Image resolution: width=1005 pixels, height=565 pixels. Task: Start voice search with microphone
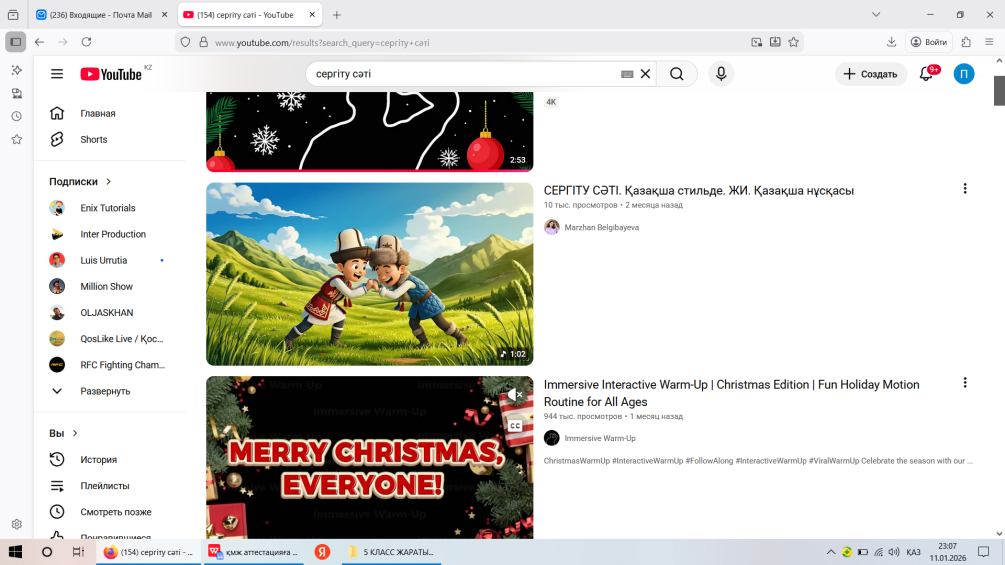pyautogui.click(x=721, y=74)
